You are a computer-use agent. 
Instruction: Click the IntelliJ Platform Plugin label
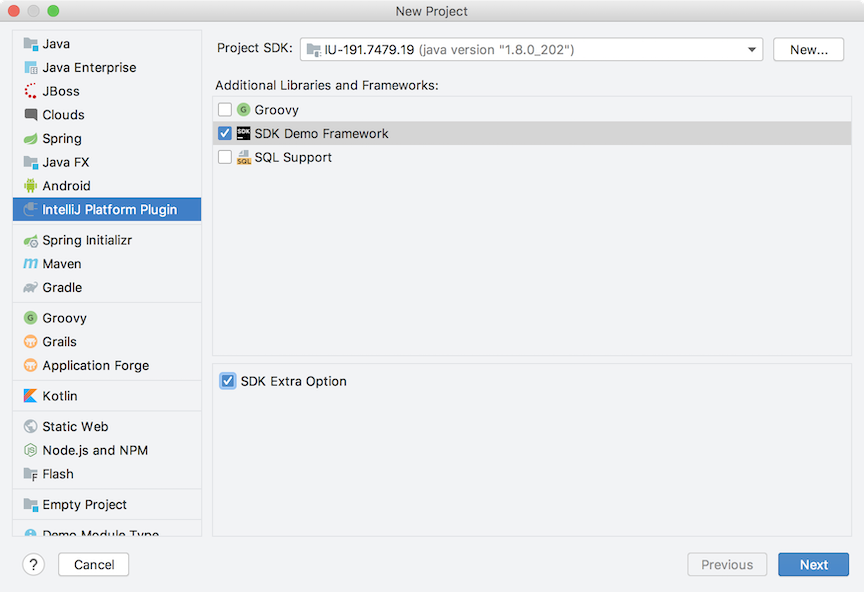pyautogui.click(x=110, y=209)
